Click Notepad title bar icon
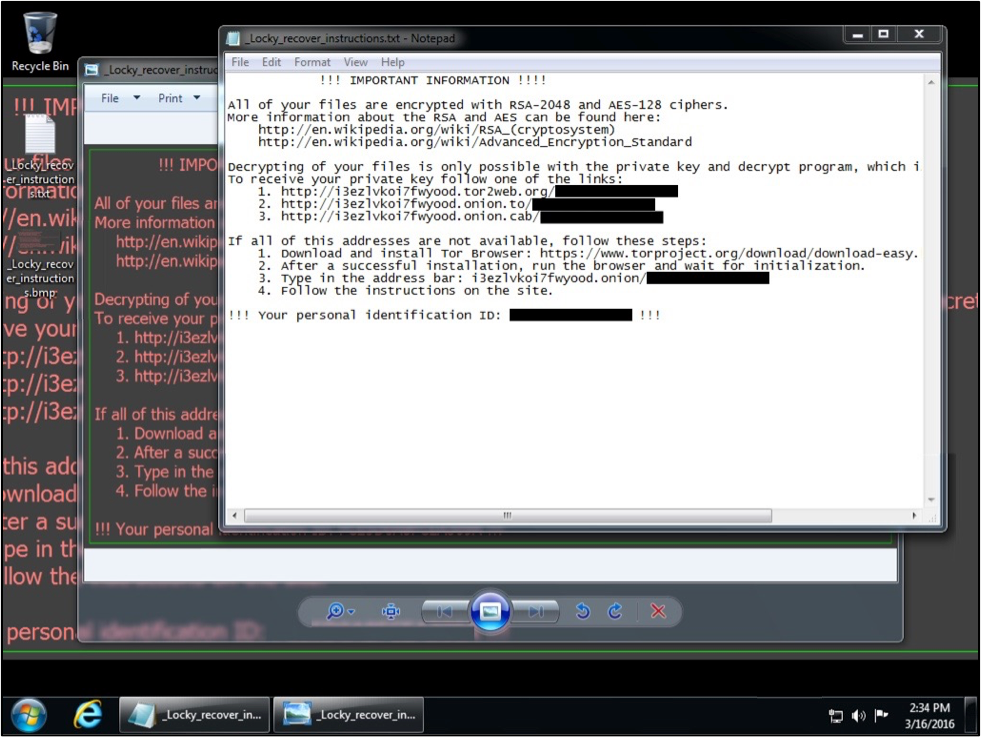 click(233, 38)
